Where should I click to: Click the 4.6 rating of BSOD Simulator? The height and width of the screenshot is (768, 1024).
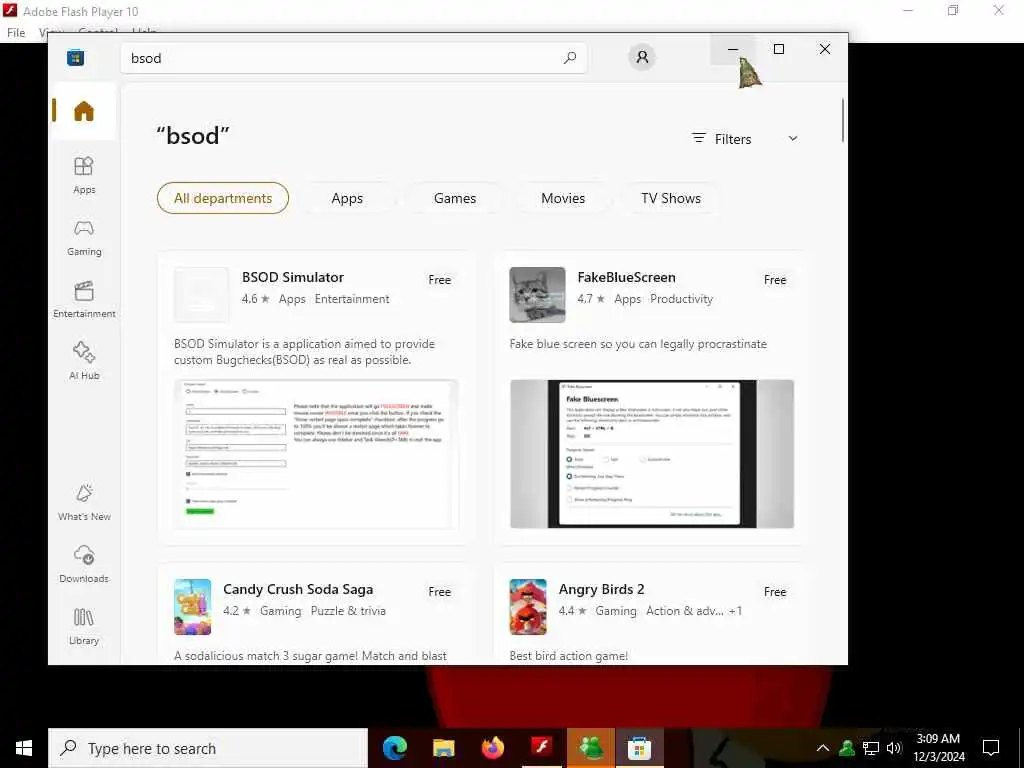[255, 299]
